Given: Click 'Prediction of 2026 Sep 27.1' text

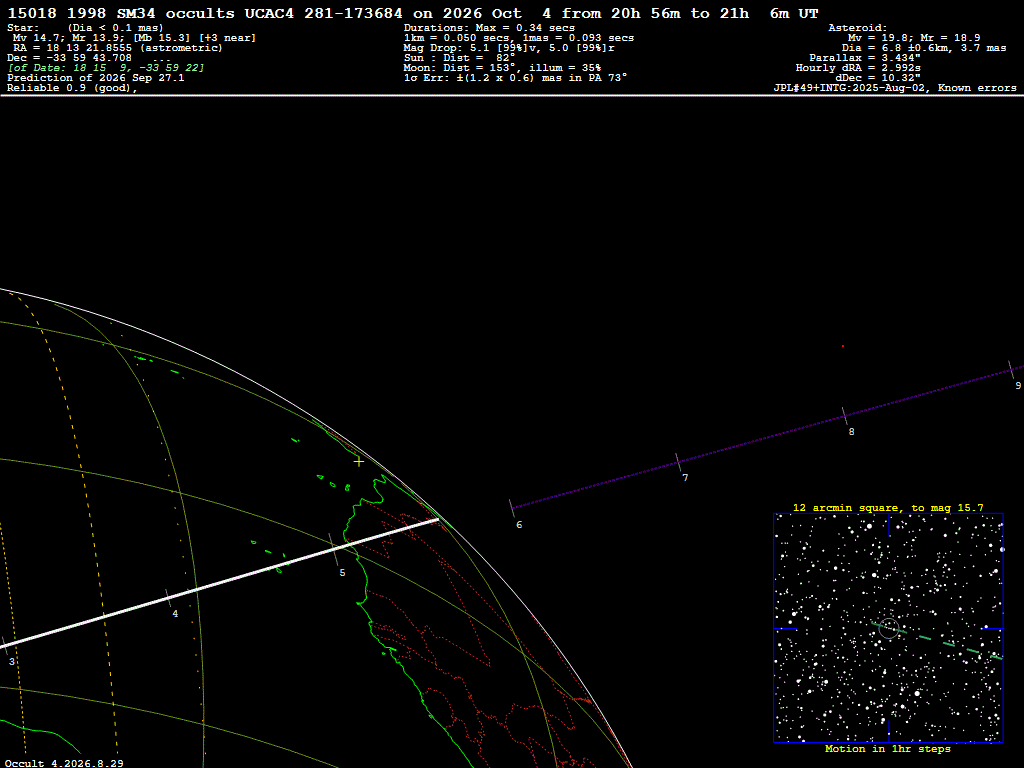Looking at the screenshot, I should [x=96, y=78].
